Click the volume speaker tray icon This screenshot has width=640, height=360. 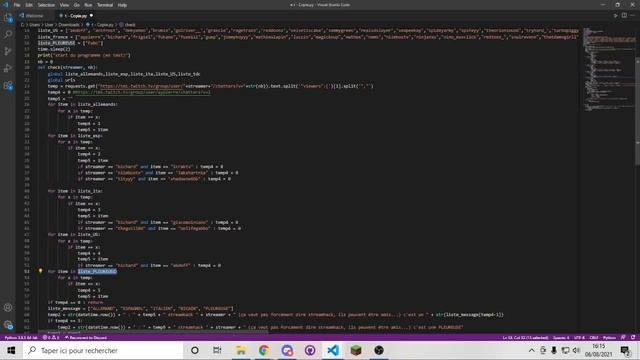coord(576,350)
